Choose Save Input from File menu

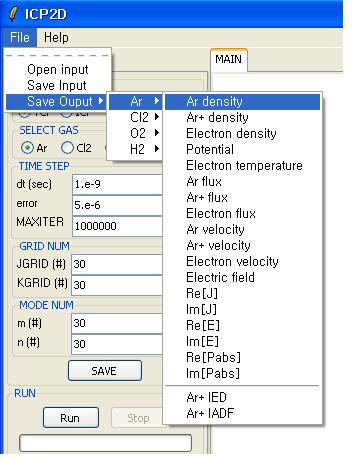57,85
